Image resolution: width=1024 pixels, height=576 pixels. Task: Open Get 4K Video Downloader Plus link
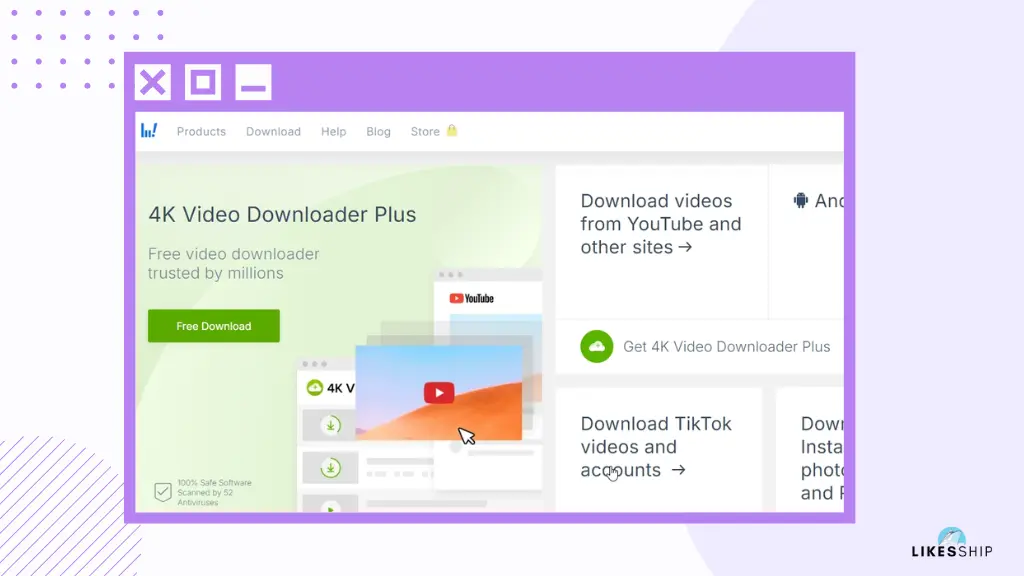point(726,347)
